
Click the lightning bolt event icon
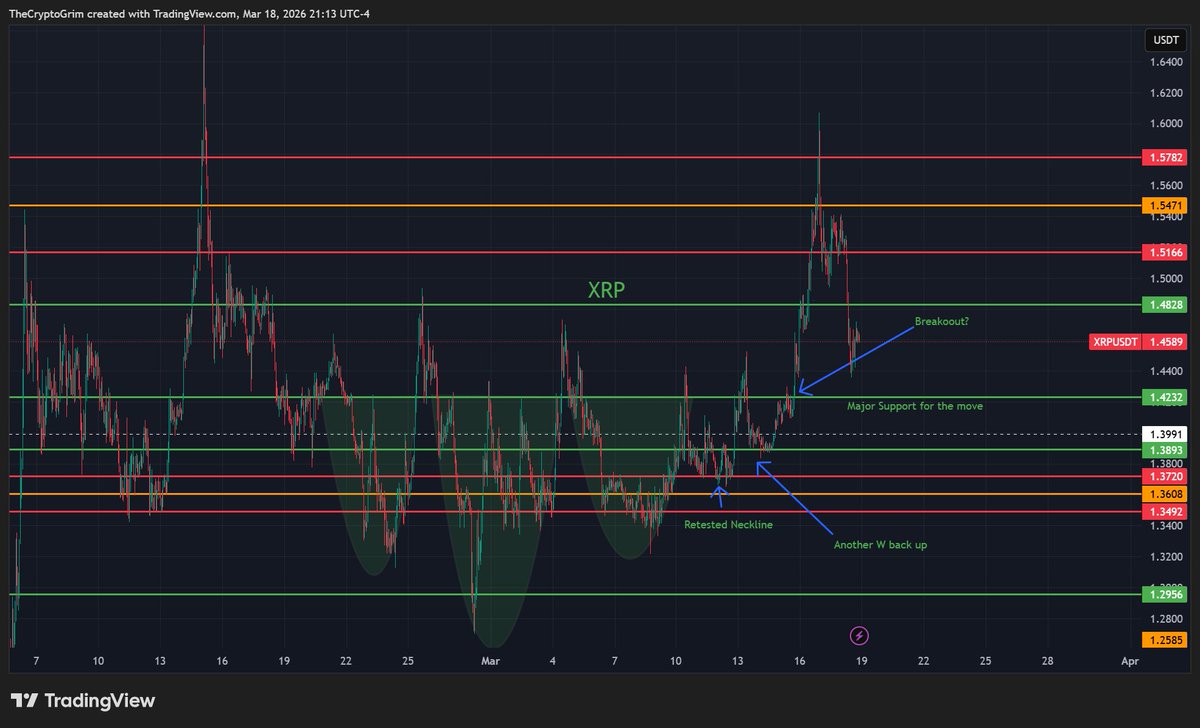[x=859, y=635]
